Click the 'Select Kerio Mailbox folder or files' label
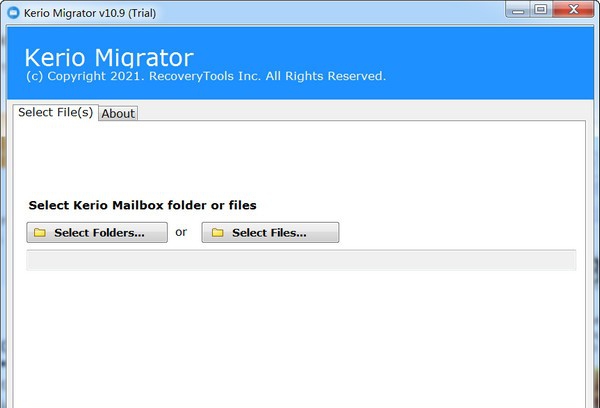Screen dimensions: 600x408 [x=142, y=205]
